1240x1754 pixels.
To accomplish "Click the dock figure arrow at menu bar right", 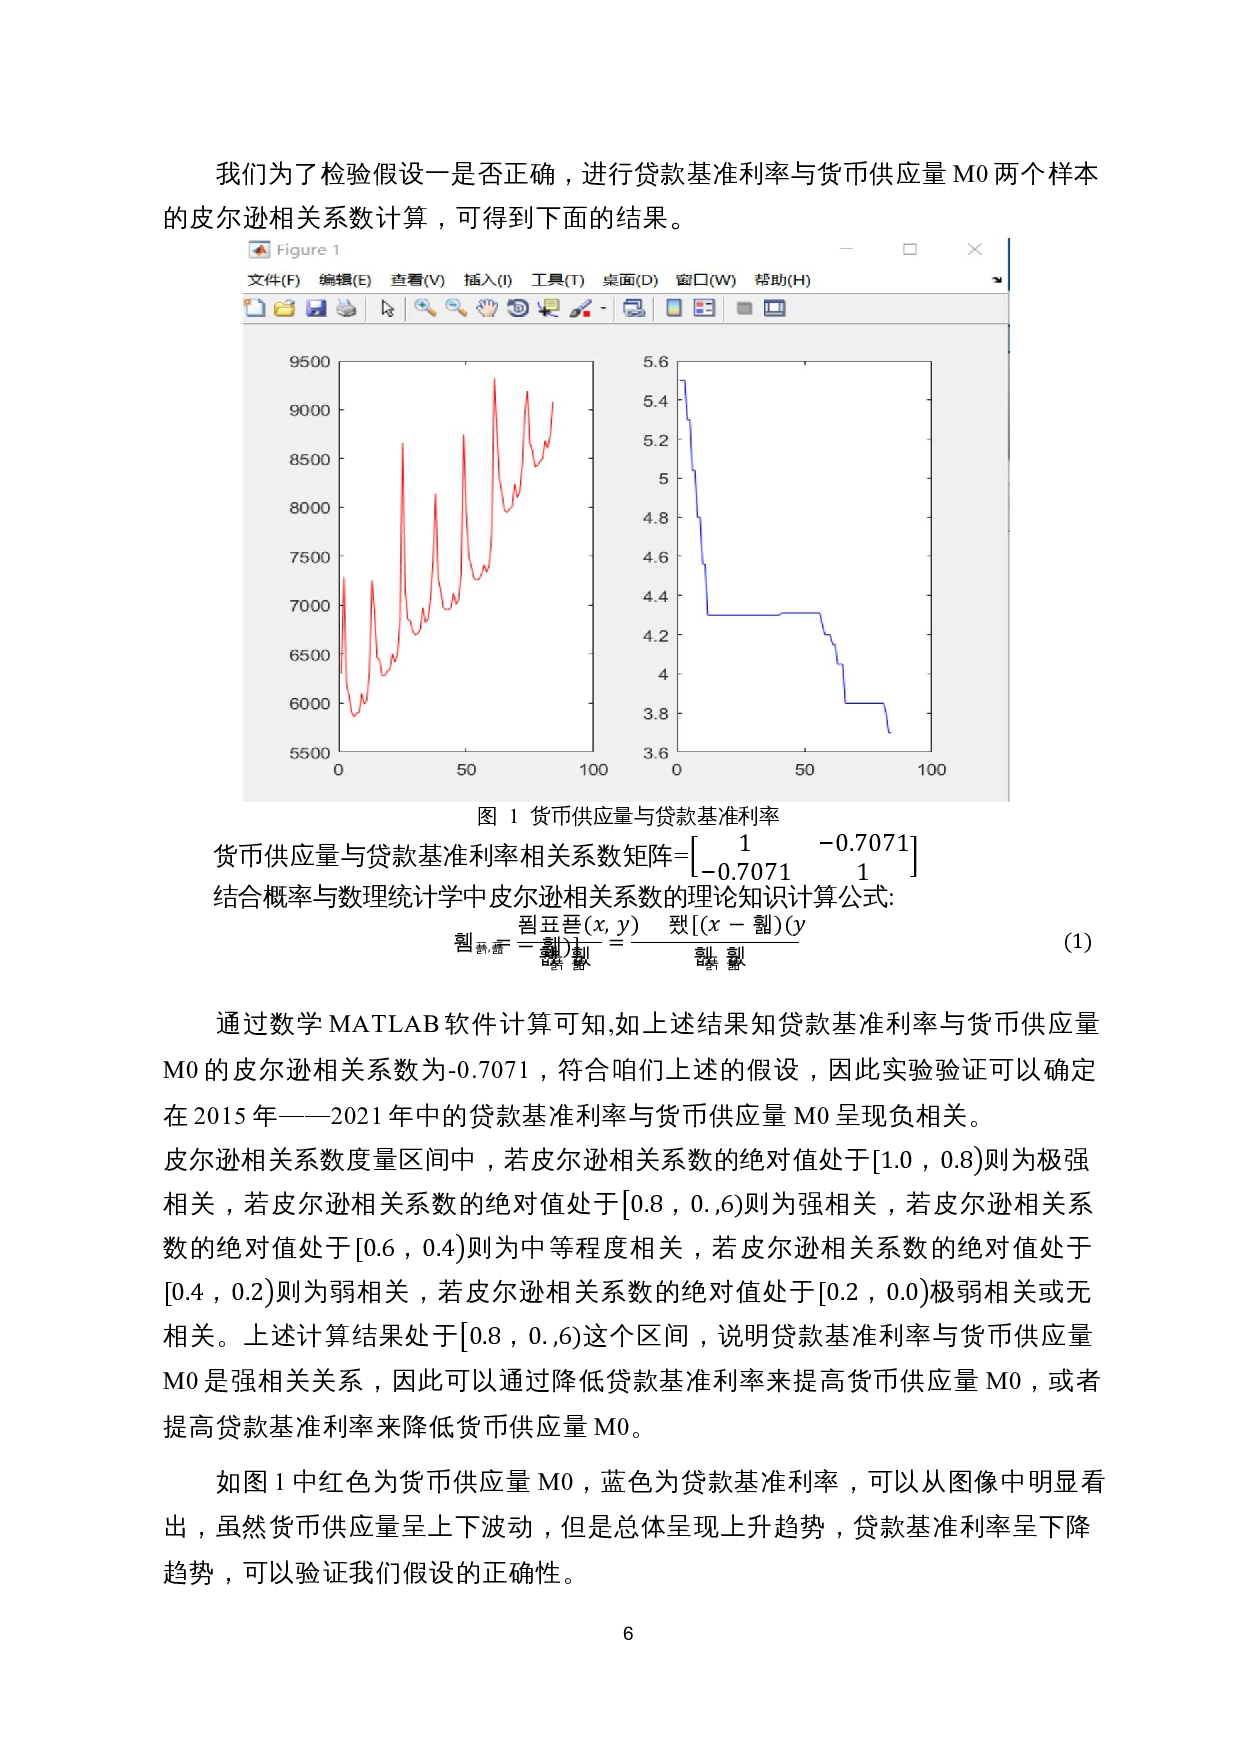I will point(996,280).
